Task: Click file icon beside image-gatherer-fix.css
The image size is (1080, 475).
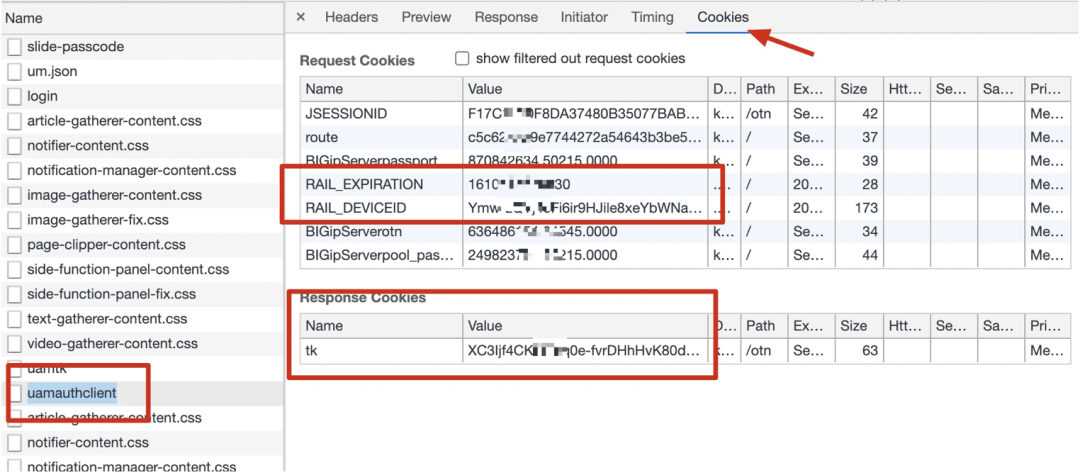Action: click(x=14, y=220)
